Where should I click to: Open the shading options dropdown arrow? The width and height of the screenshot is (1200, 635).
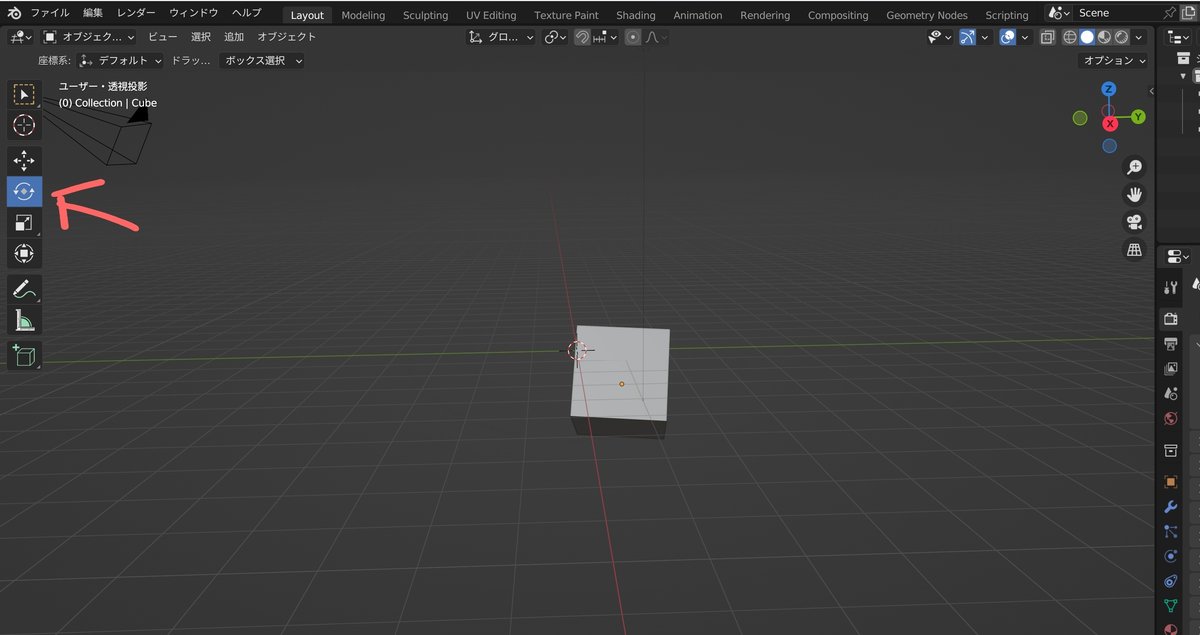(x=1139, y=37)
